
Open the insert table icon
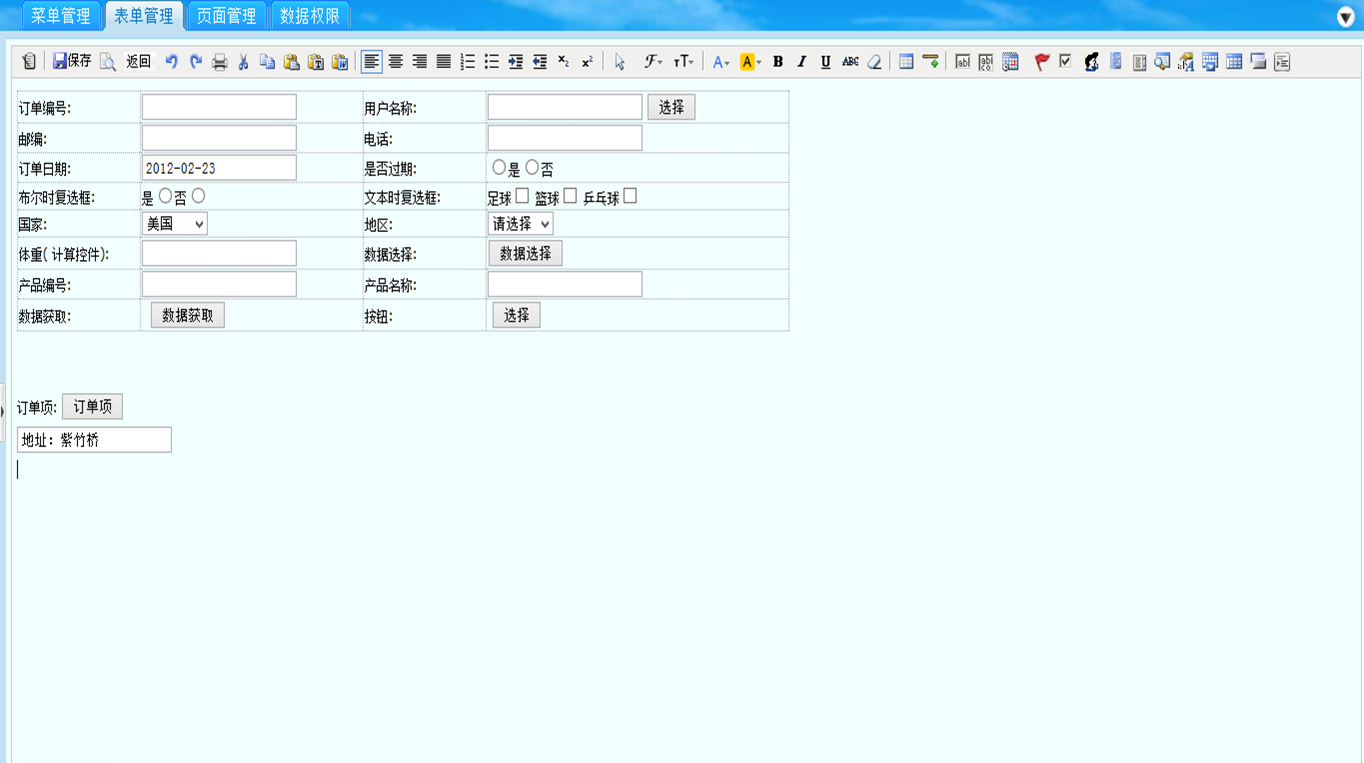coord(906,61)
